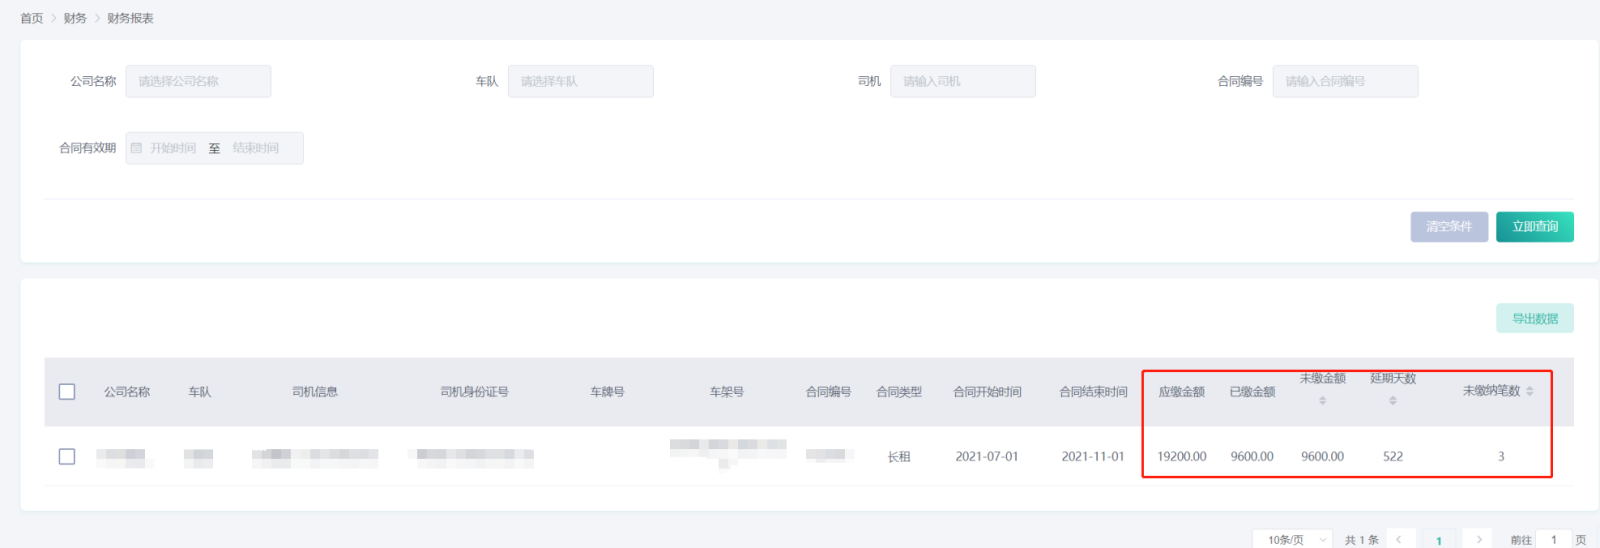Click the 立即查询 search button

[1534, 227]
